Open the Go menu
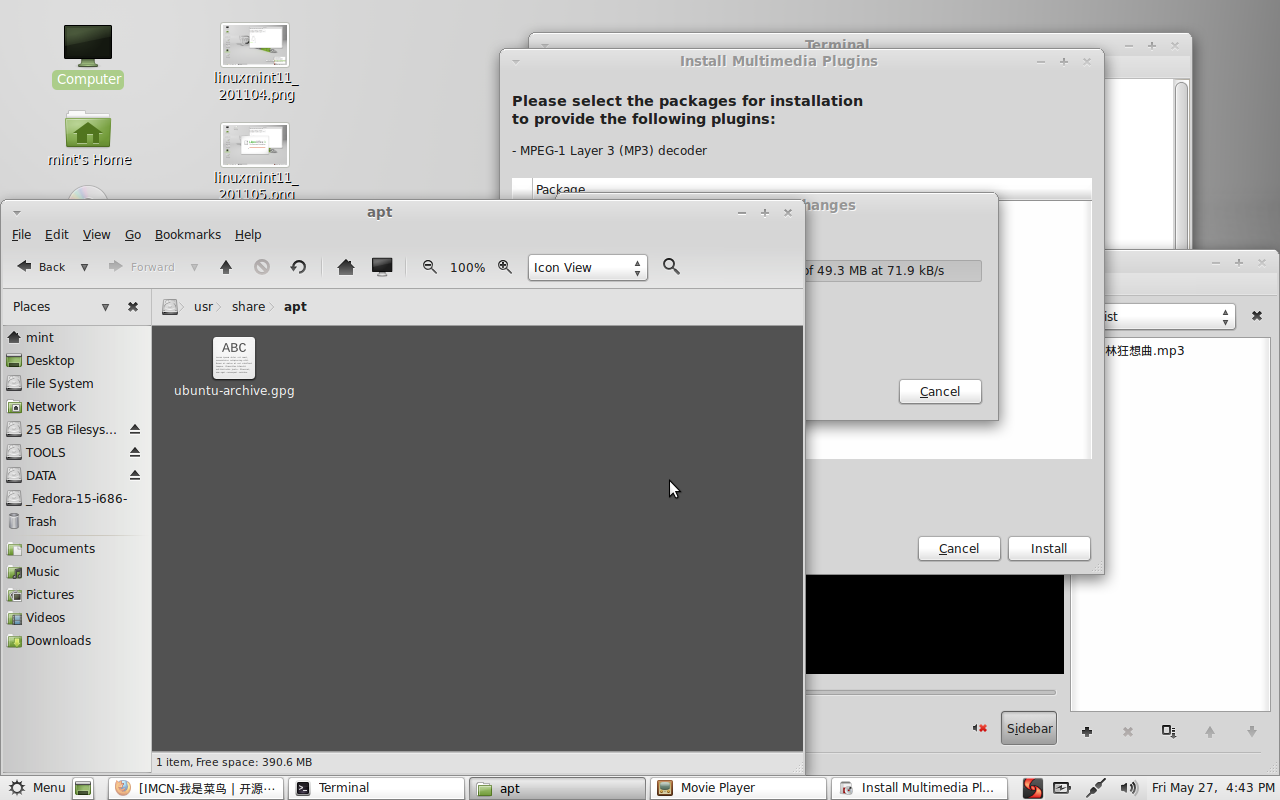 pyautogui.click(x=132, y=234)
